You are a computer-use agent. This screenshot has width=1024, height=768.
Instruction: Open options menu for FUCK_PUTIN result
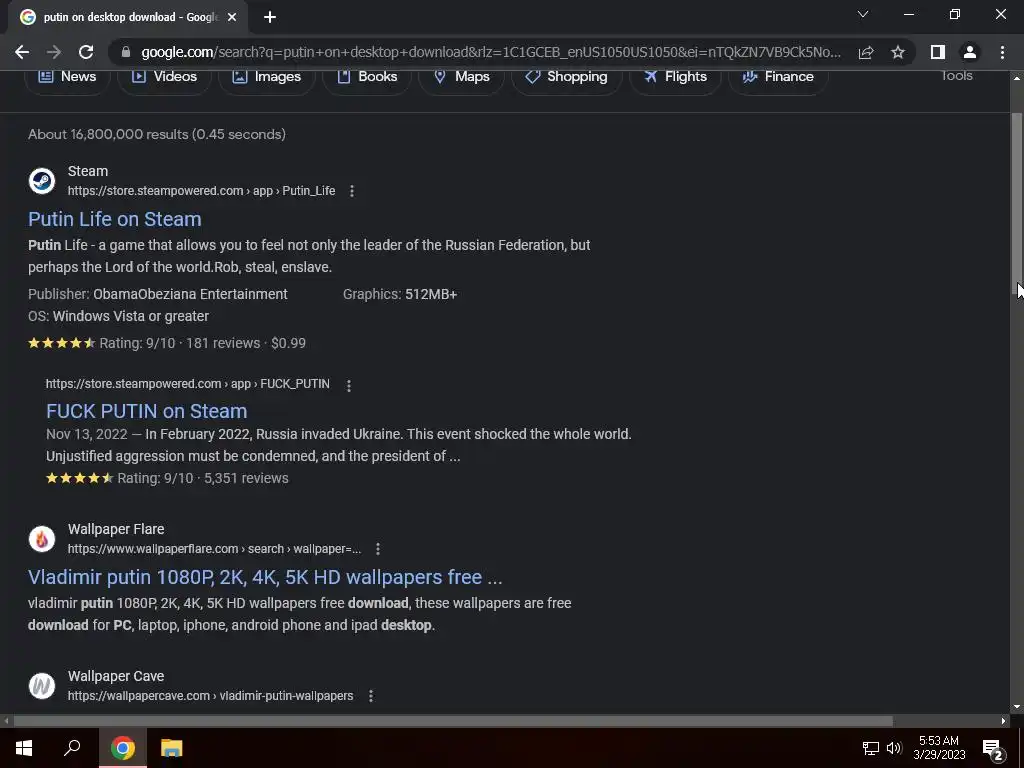pos(349,385)
